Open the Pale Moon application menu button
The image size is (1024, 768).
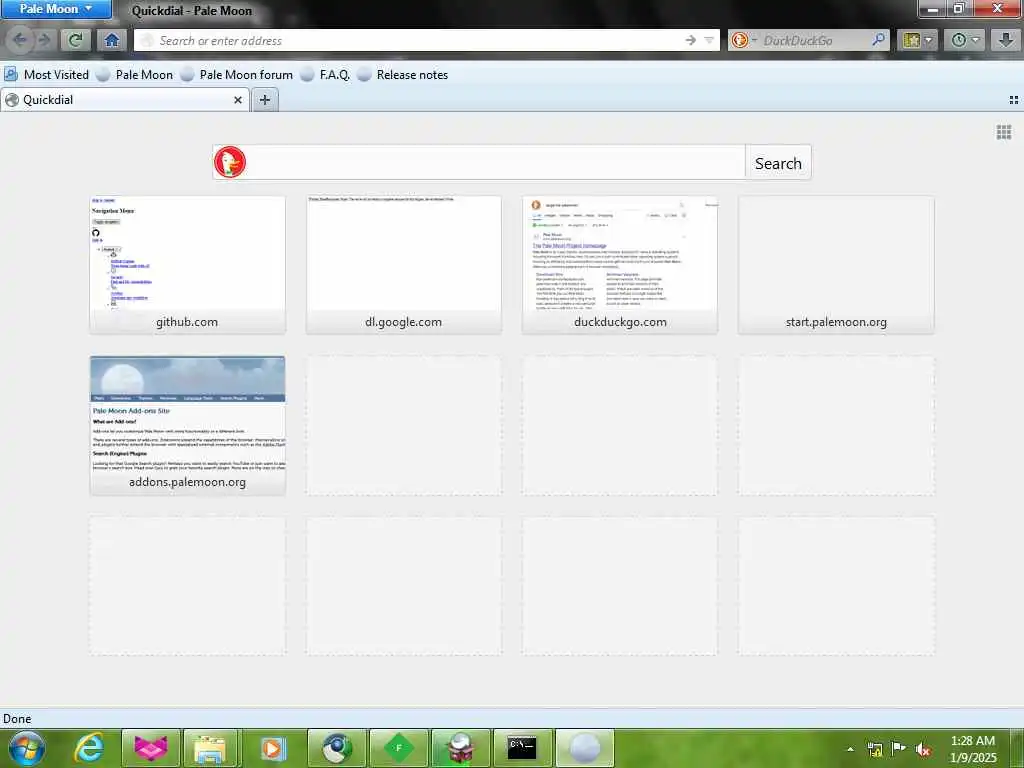coord(55,9)
